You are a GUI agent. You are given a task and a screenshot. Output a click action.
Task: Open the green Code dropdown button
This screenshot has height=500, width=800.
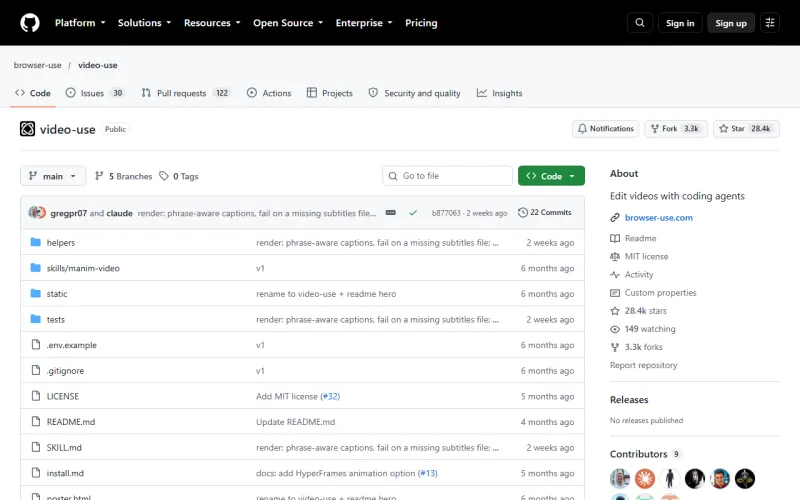pos(551,176)
